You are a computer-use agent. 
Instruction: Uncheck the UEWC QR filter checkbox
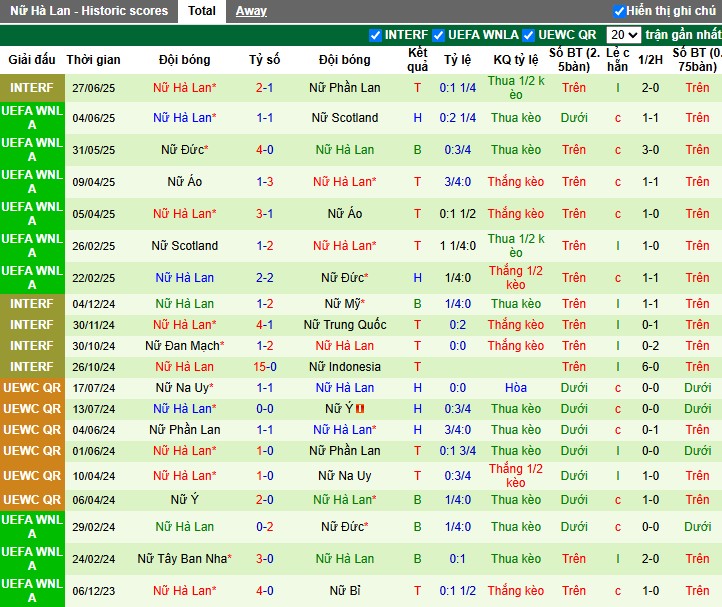pos(529,35)
